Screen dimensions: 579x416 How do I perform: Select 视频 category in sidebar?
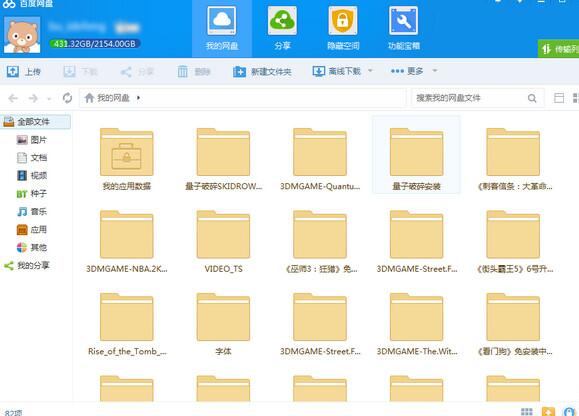pyautogui.click(x=32, y=175)
